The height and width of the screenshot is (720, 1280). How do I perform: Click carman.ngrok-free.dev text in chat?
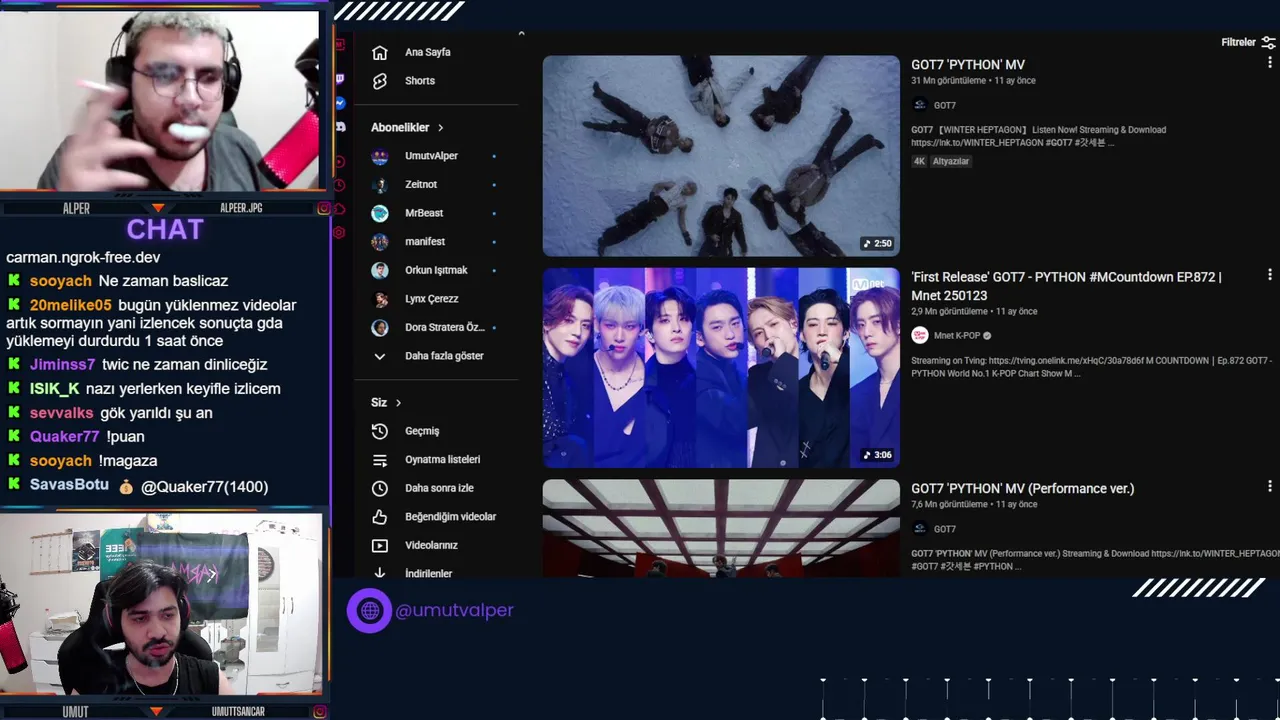tap(83, 257)
